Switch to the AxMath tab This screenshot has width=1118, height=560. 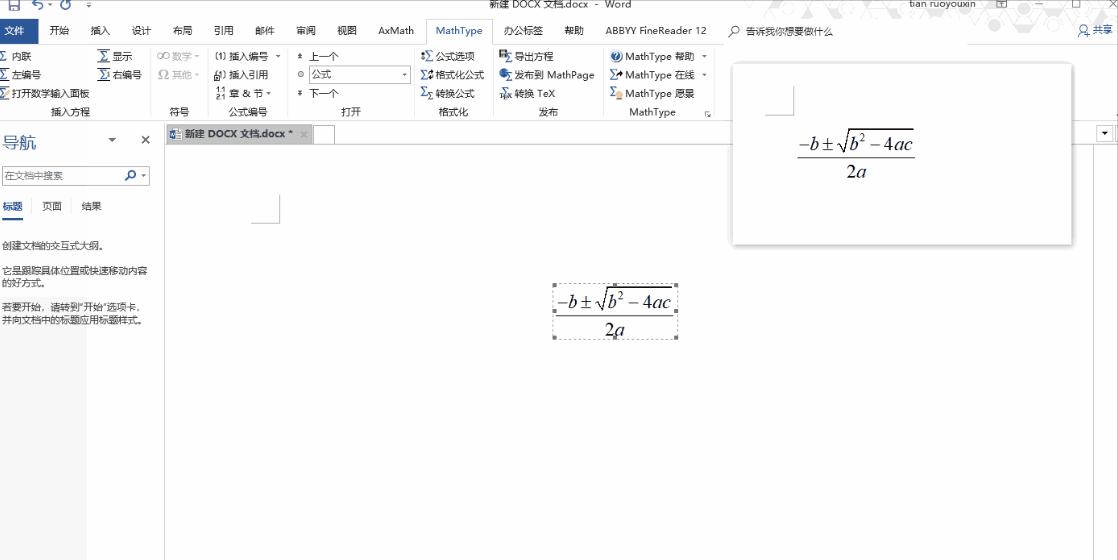(x=396, y=31)
